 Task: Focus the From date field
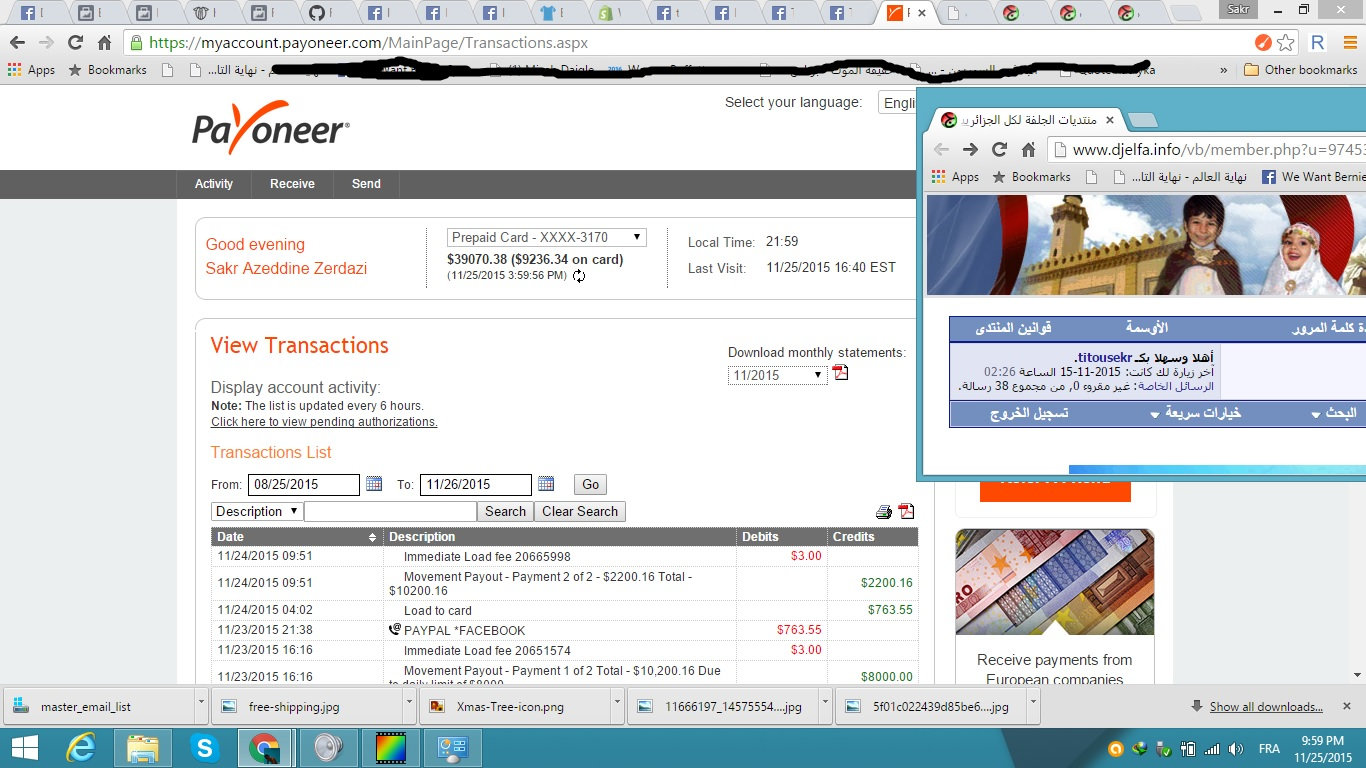(x=303, y=484)
